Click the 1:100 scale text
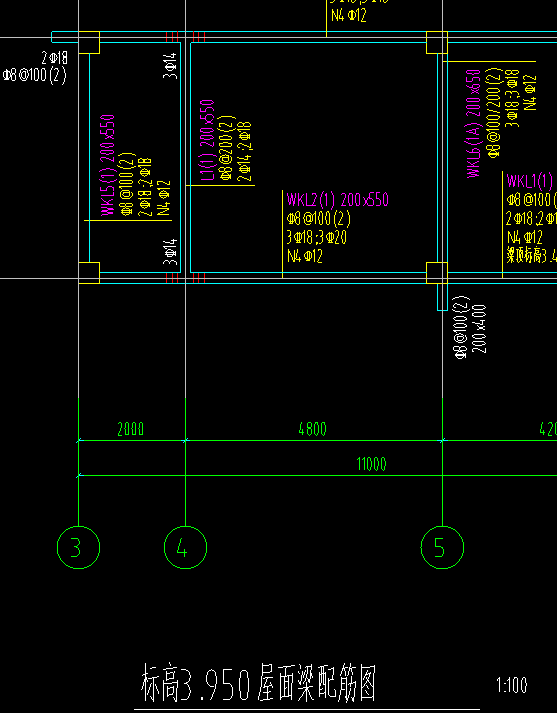Image resolution: width=557 pixels, height=713 pixels. pyautogui.click(x=512, y=685)
